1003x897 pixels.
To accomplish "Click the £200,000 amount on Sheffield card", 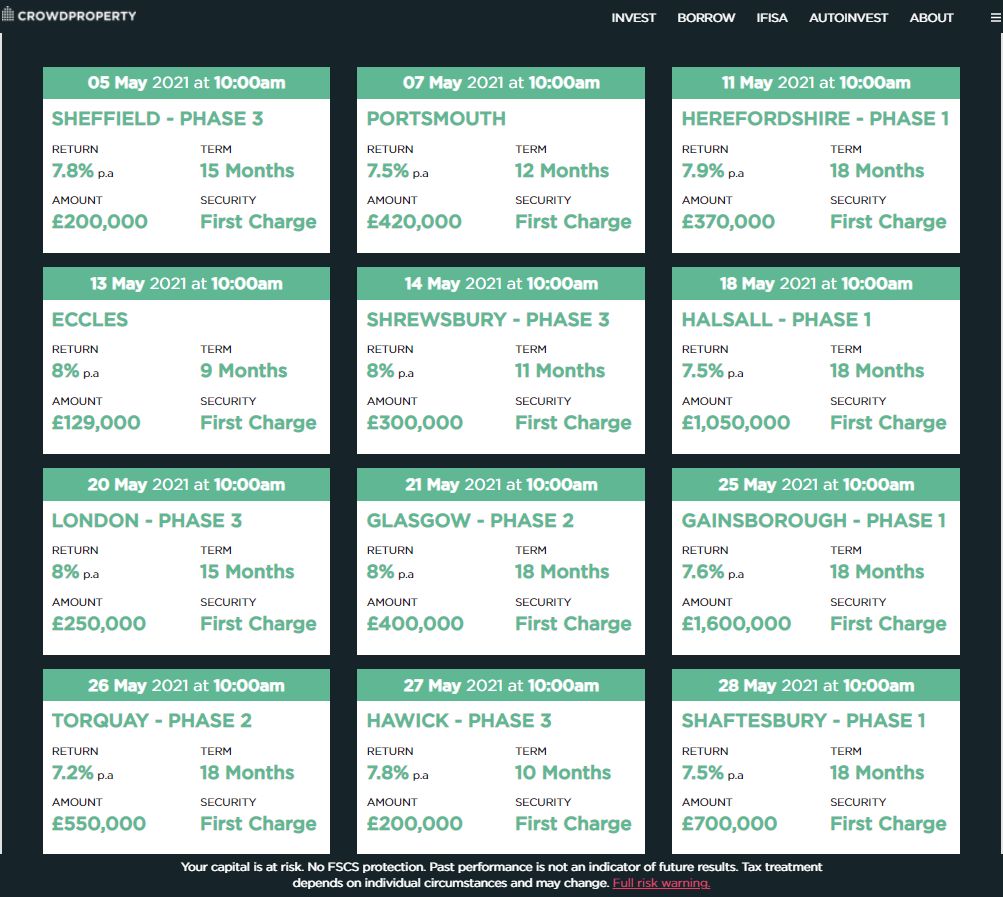I will pos(100,221).
